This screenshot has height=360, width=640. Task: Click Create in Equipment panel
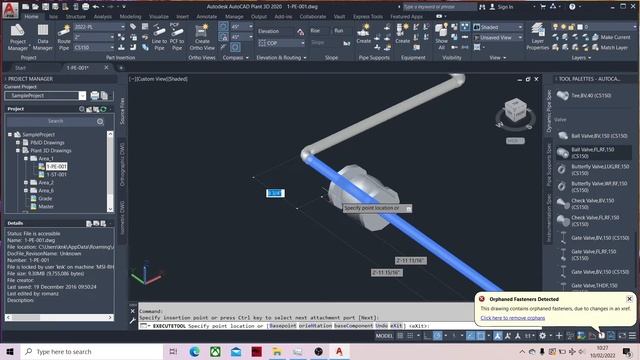[402, 33]
